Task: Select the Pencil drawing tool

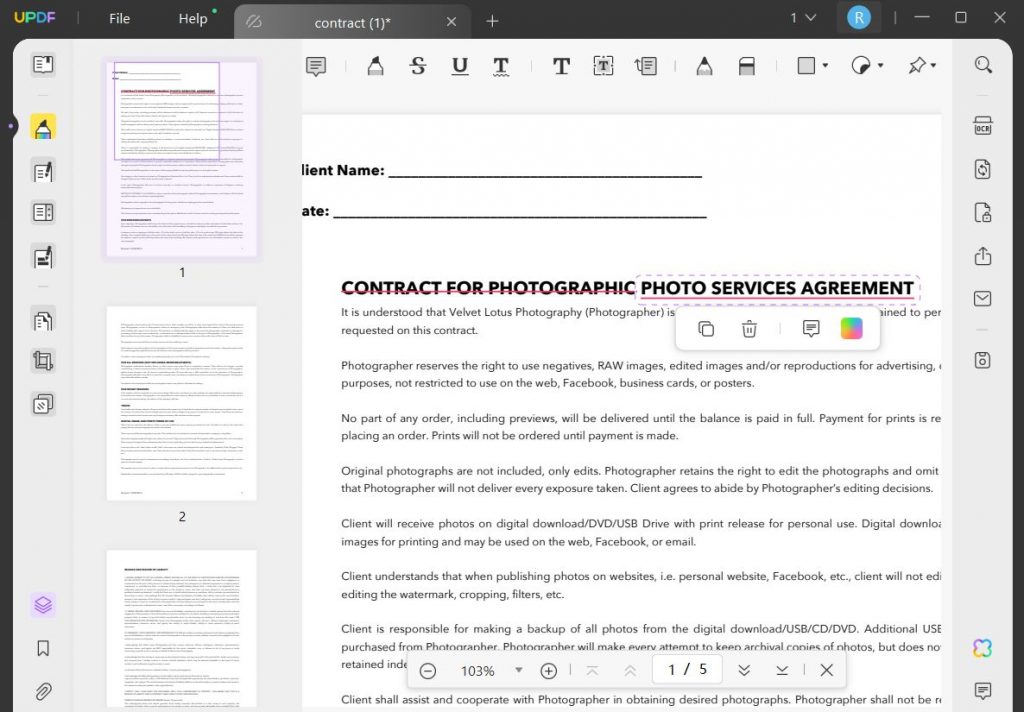Action: 704,65
